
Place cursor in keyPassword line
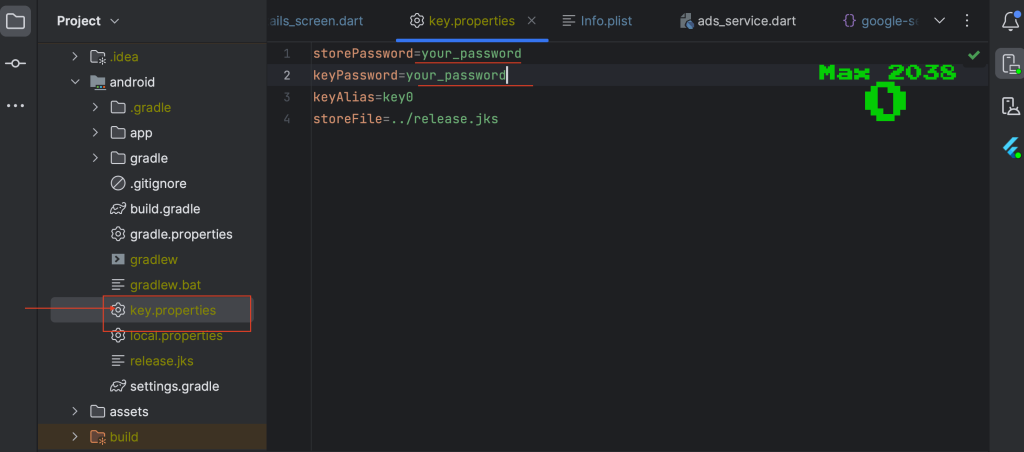click(409, 75)
